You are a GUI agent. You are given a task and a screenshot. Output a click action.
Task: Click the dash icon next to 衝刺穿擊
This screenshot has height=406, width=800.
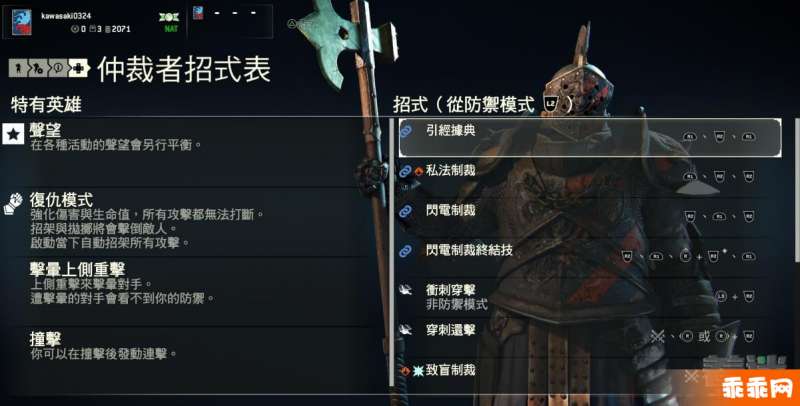[406, 290]
